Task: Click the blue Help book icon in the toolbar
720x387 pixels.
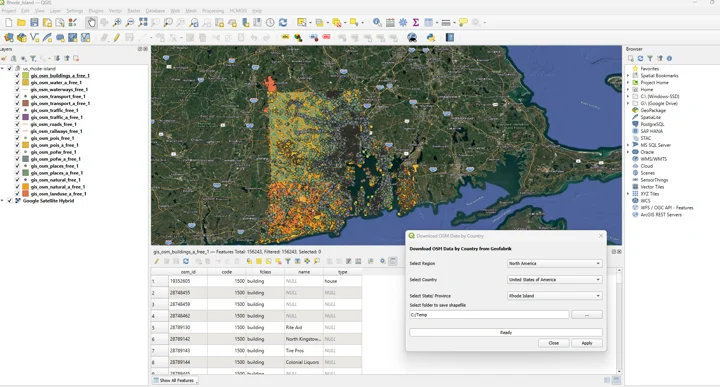Action: [450, 38]
